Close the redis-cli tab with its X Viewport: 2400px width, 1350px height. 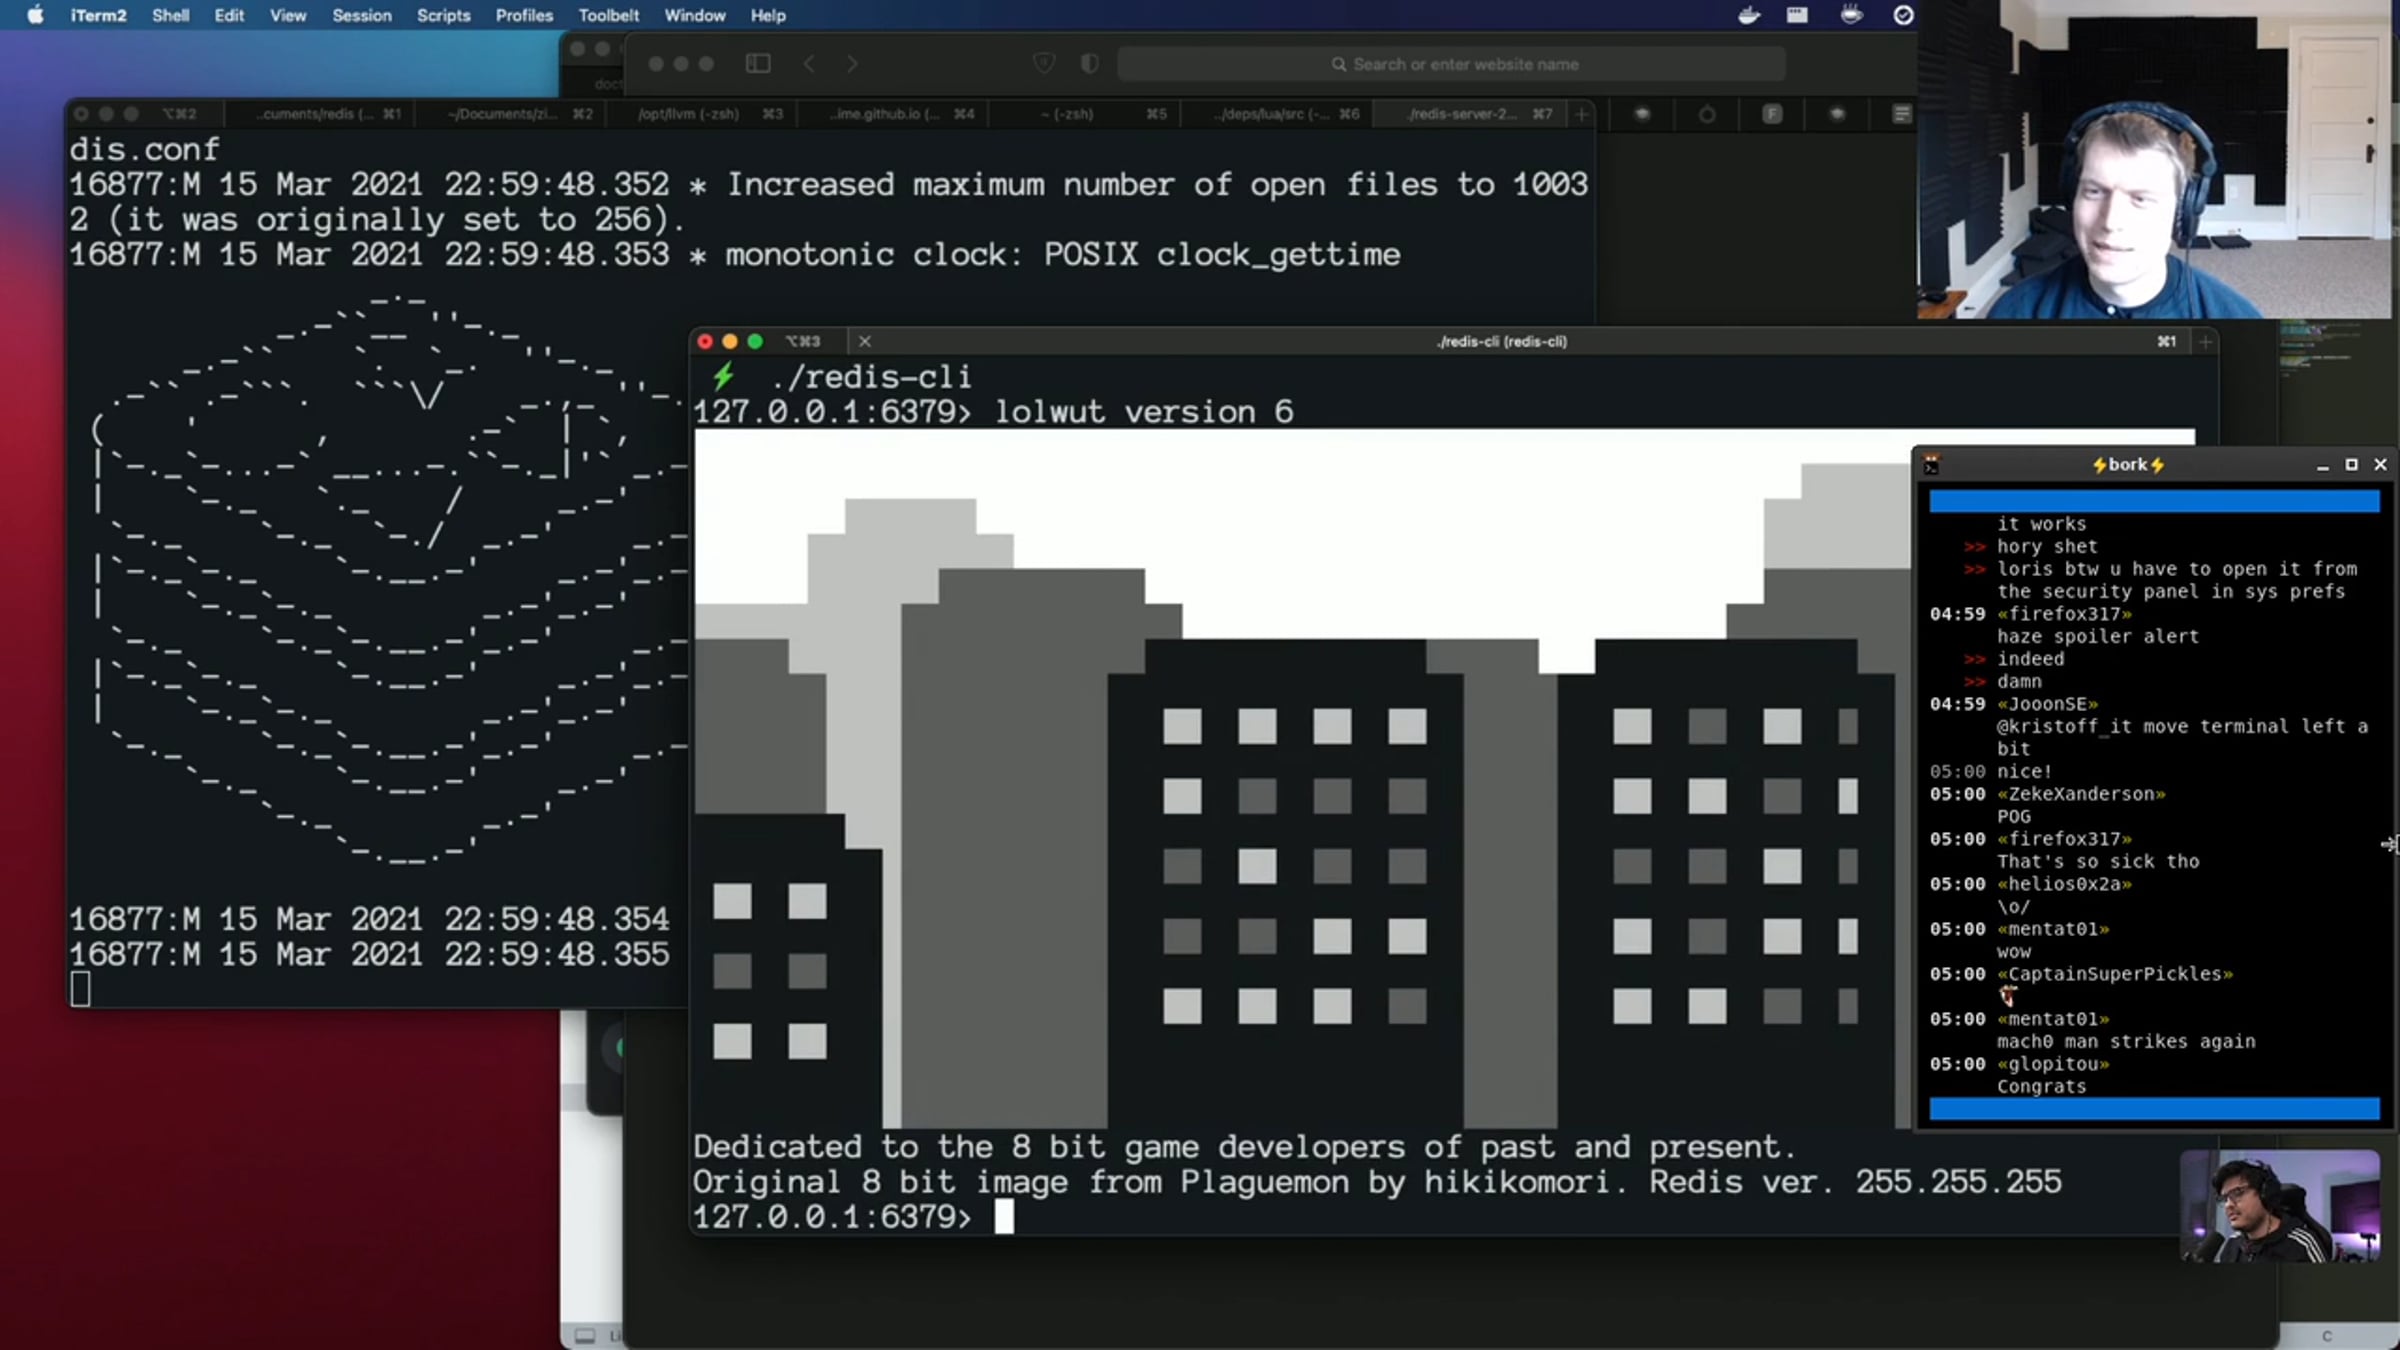pos(865,342)
